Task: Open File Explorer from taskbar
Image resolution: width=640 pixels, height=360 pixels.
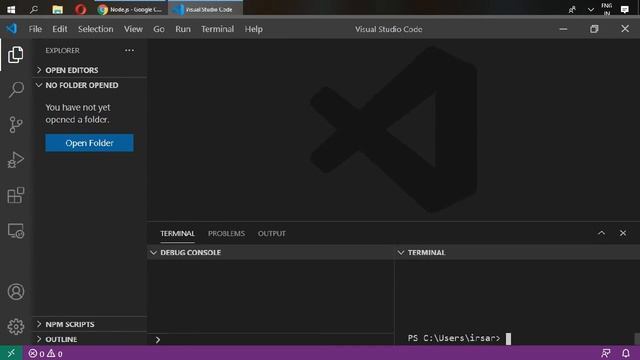Action: point(58,9)
